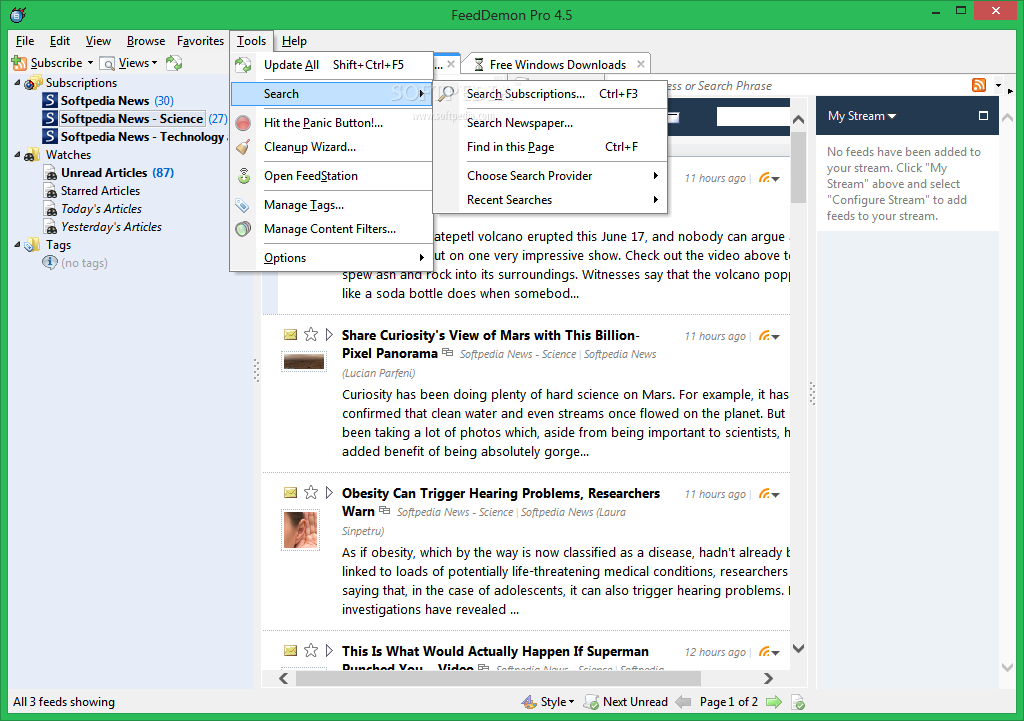Expand the Obesity article triangle
This screenshot has width=1024, height=721.
pyautogui.click(x=329, y=492)
